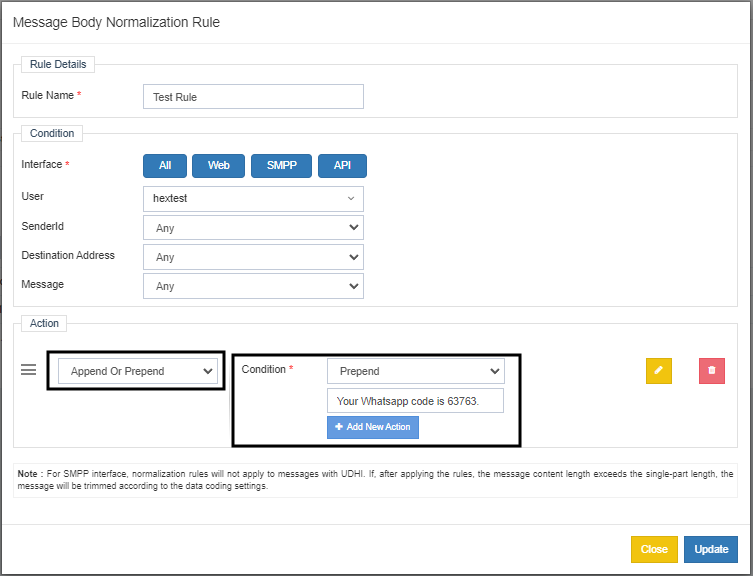Open the Append Or Prepend action dropdown
Image resolution: width=753 pixels, height=576 pixels.
click(x=138, y=371)
